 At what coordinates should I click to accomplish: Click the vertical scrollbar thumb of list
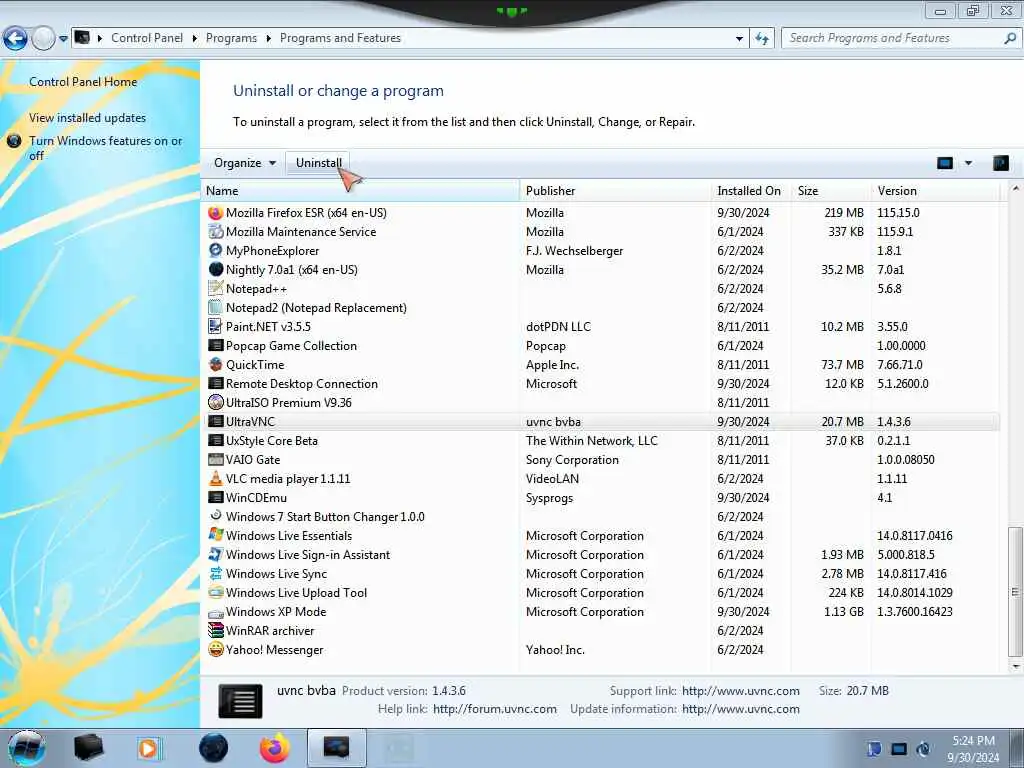tap(1015, 592)
